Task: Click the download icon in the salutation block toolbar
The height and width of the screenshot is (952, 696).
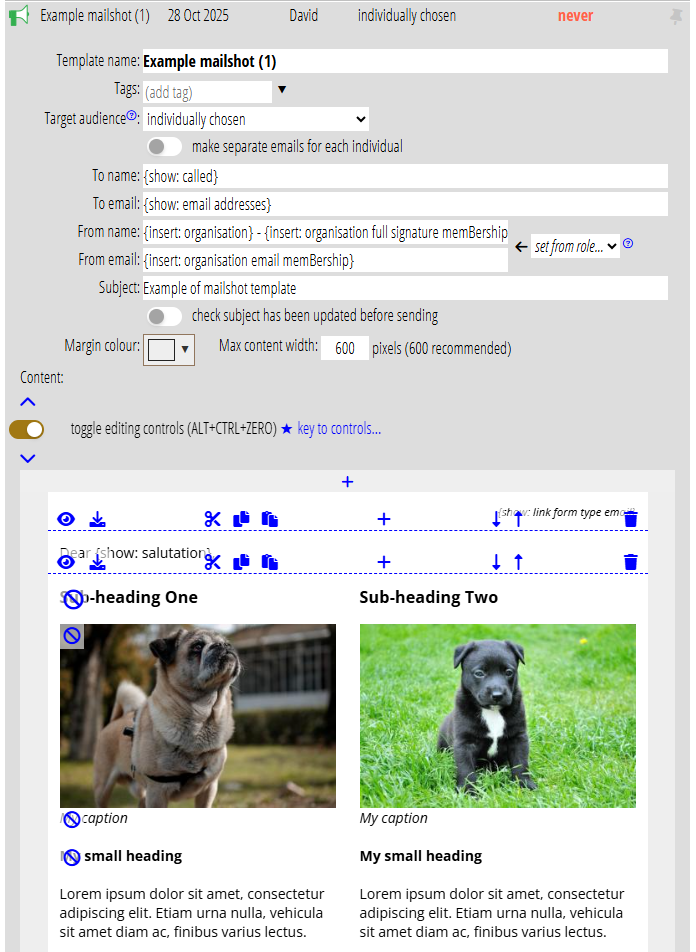Action: coord(97,562)
